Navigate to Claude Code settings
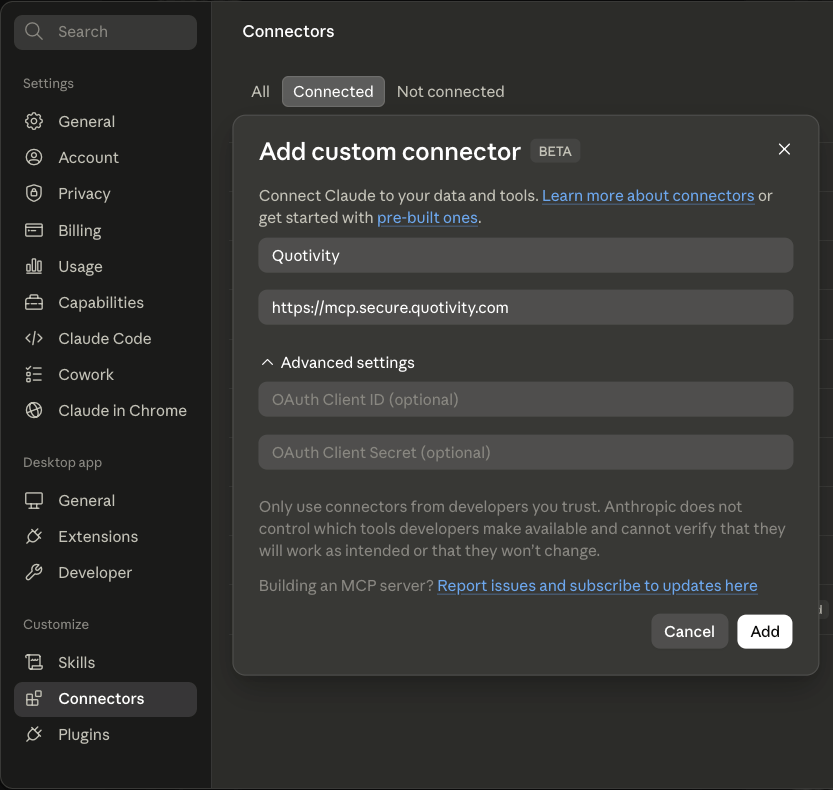This screenshot has height=790, width=833. tap(105, 338)
